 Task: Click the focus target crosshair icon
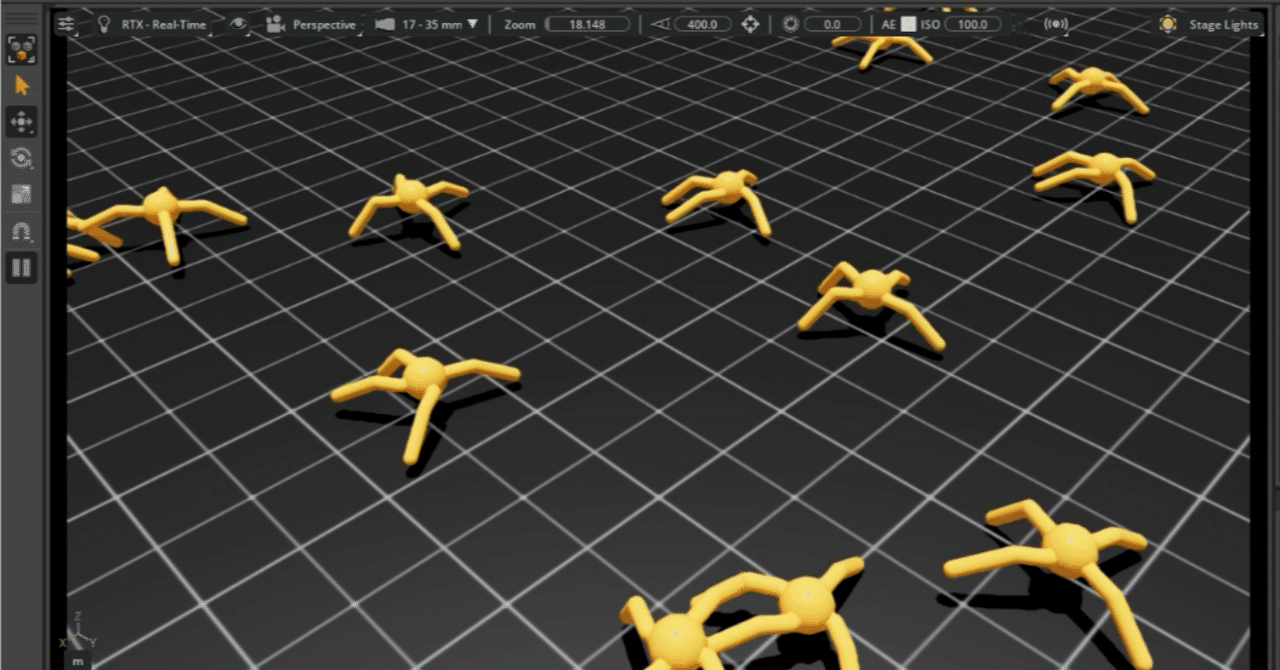pyautogui.click(x=750, y=24)
